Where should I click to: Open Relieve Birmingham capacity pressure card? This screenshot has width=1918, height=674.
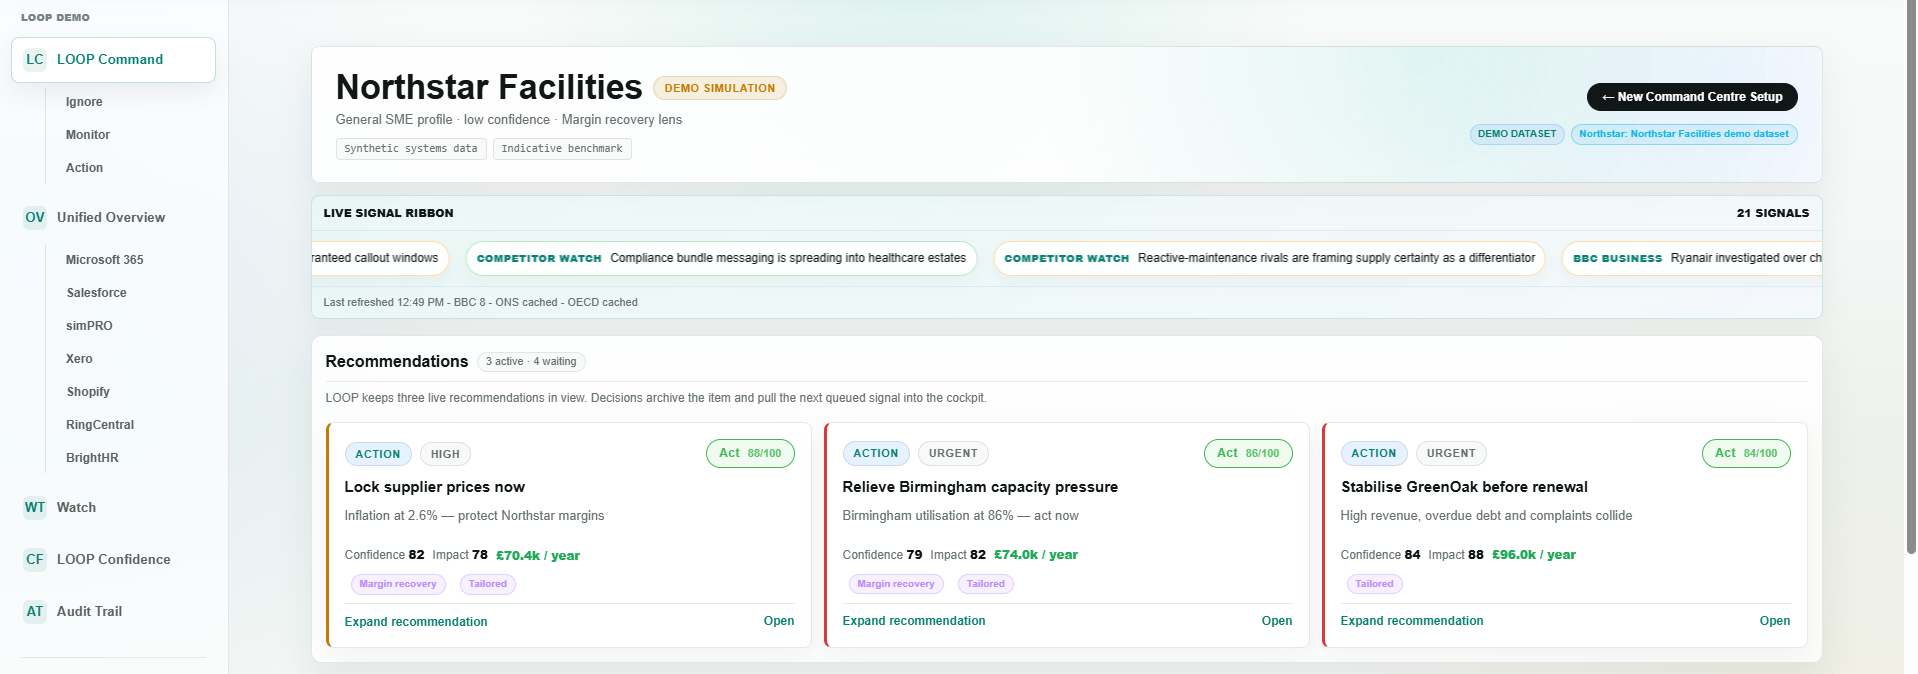pyautogui.click(x=1277, y=621)
